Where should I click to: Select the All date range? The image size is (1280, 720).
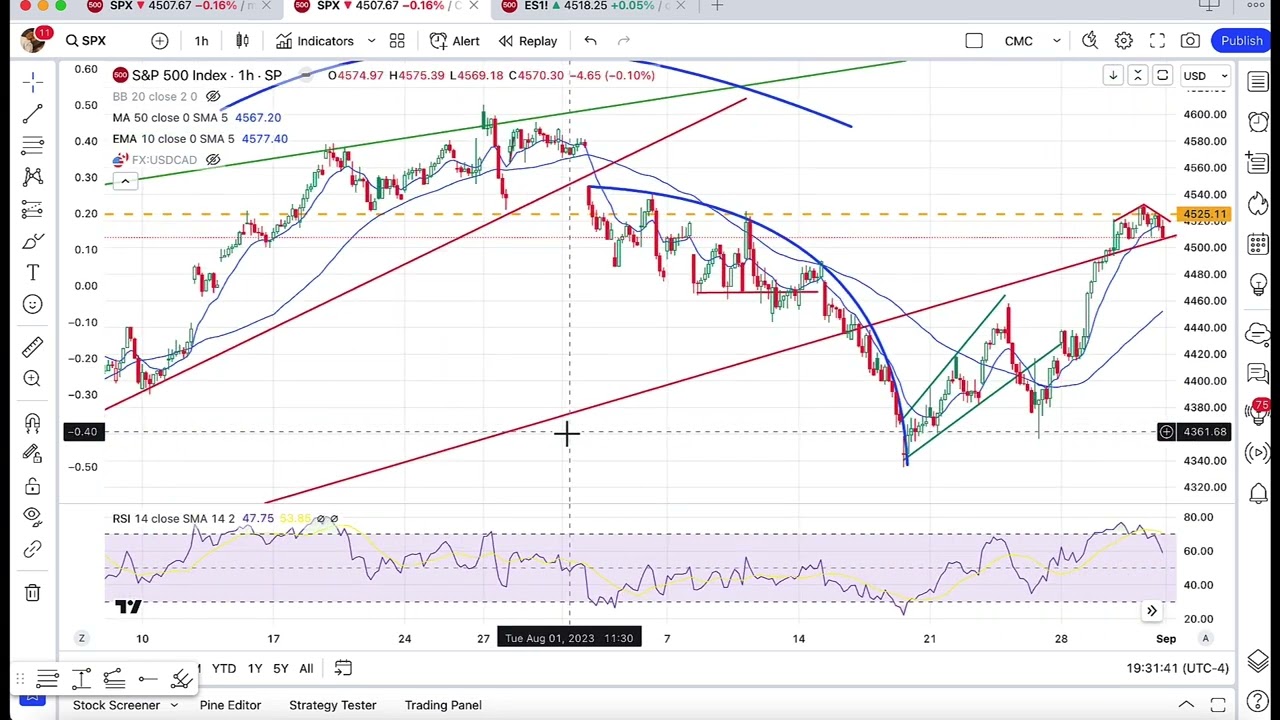point(306,668)
